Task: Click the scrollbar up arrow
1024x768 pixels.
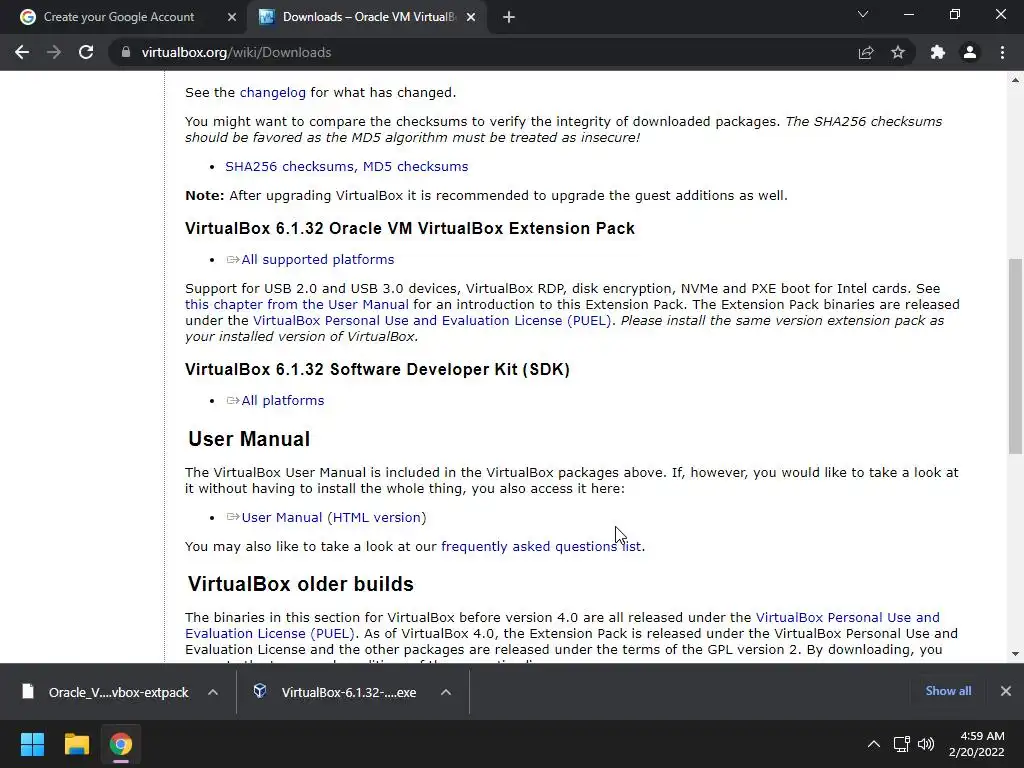Action: (x=1015, y=80)
